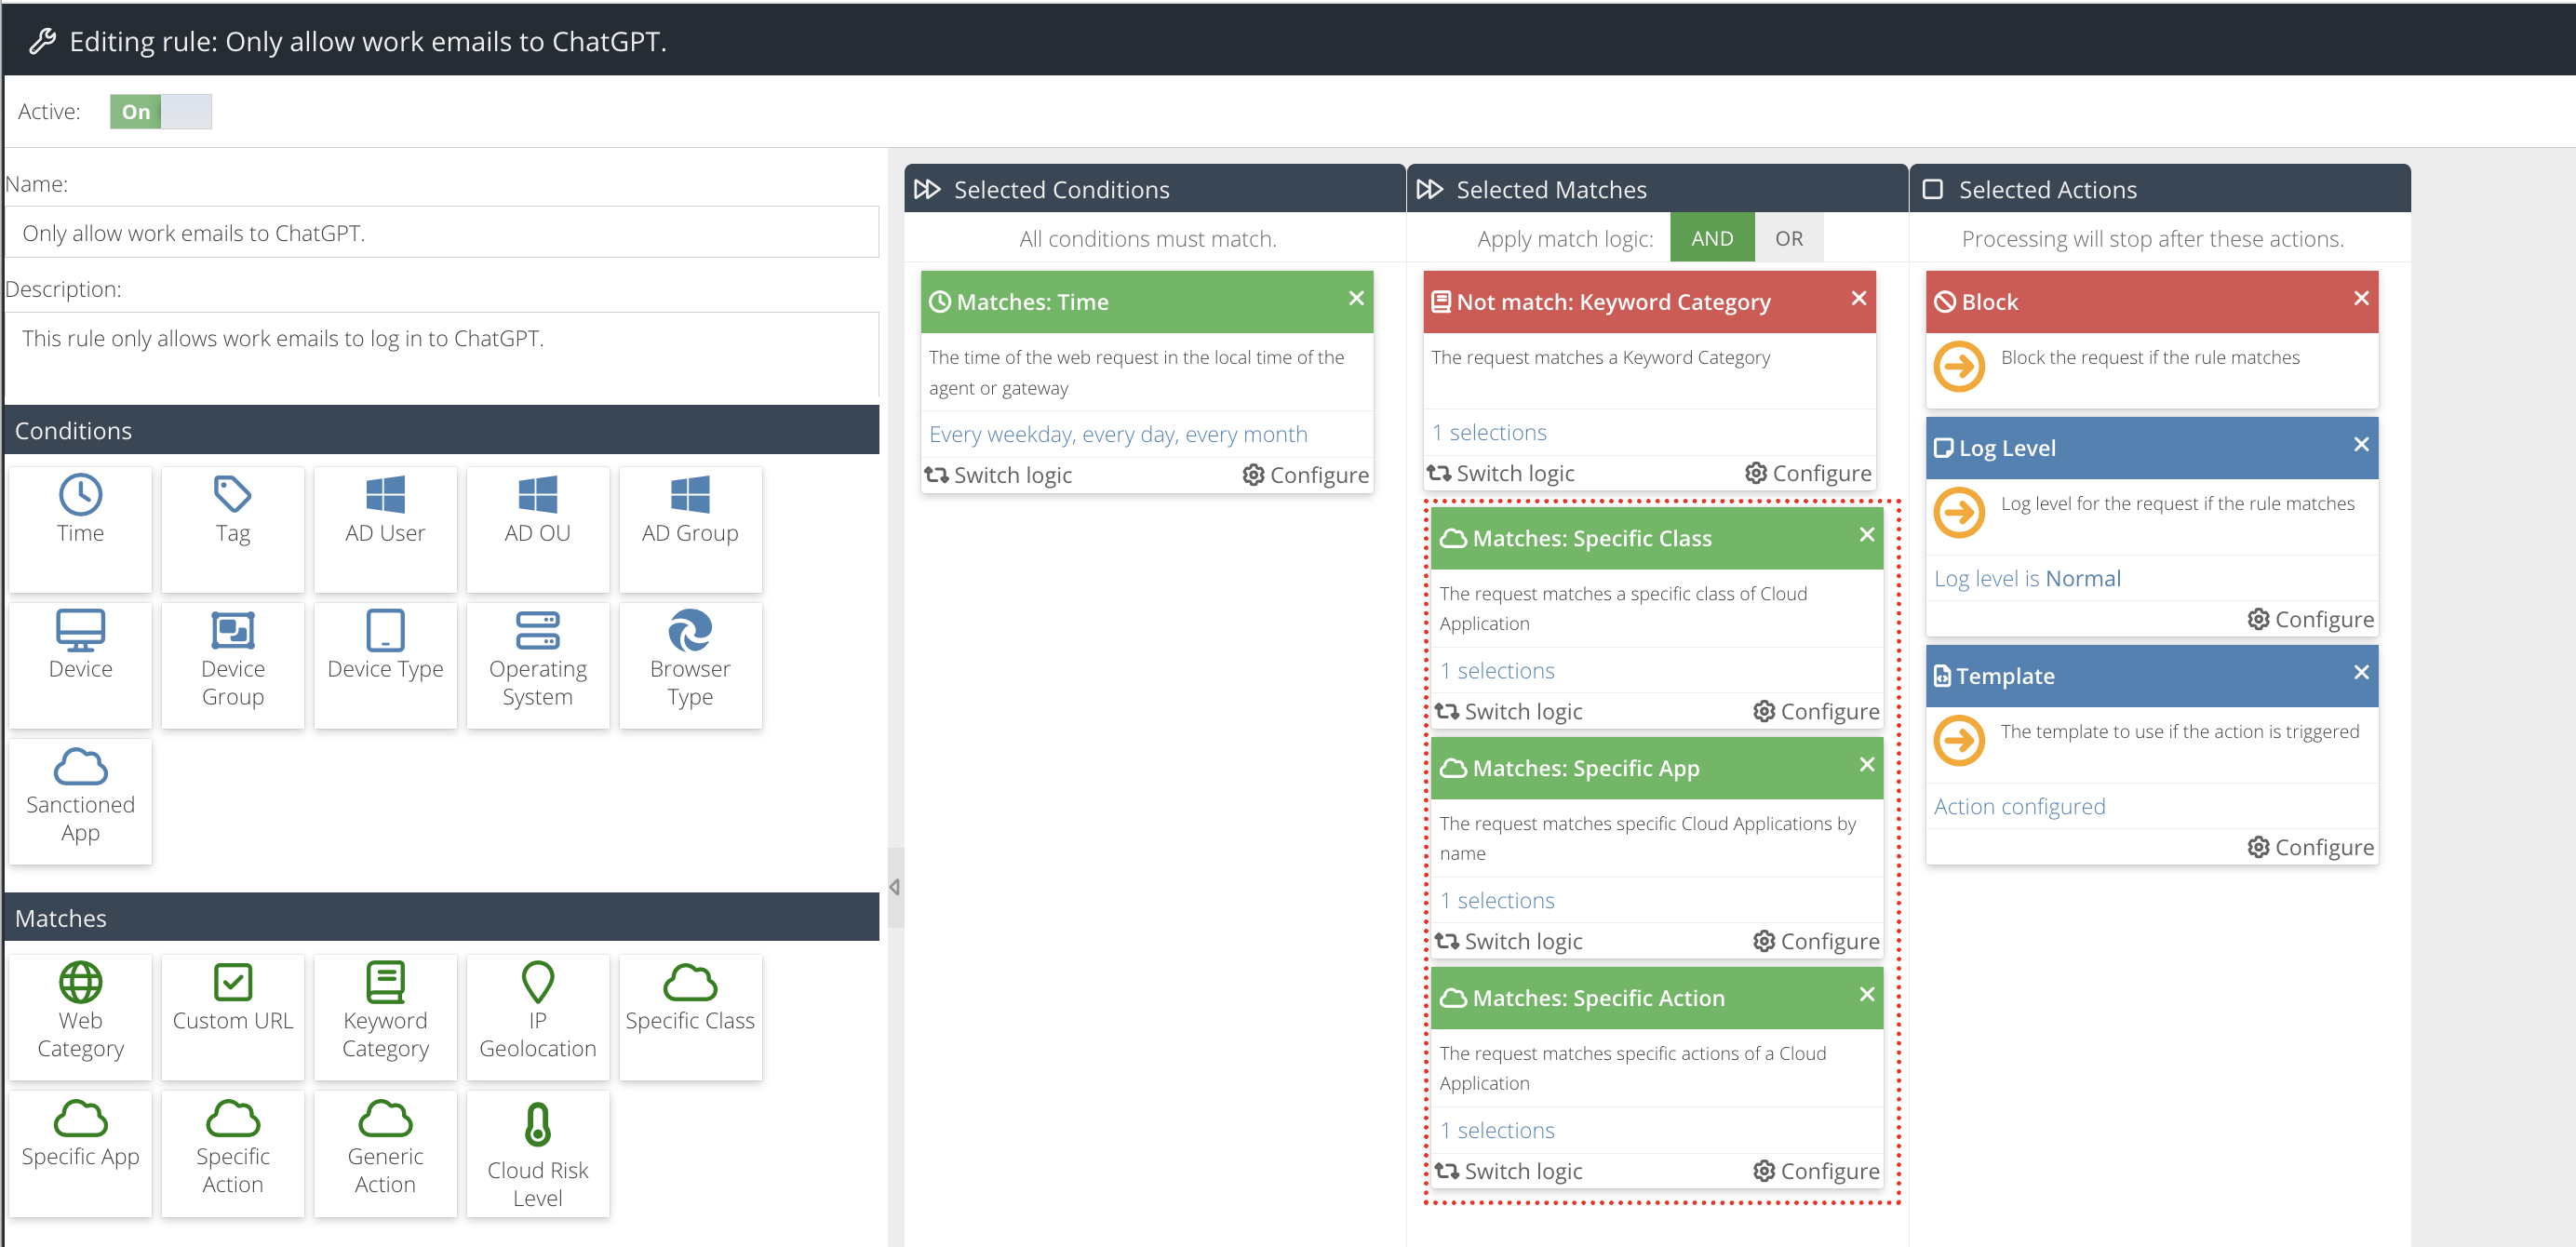Choose the IP Geolocation match

pyautogui.click(x=538, y=1016)
